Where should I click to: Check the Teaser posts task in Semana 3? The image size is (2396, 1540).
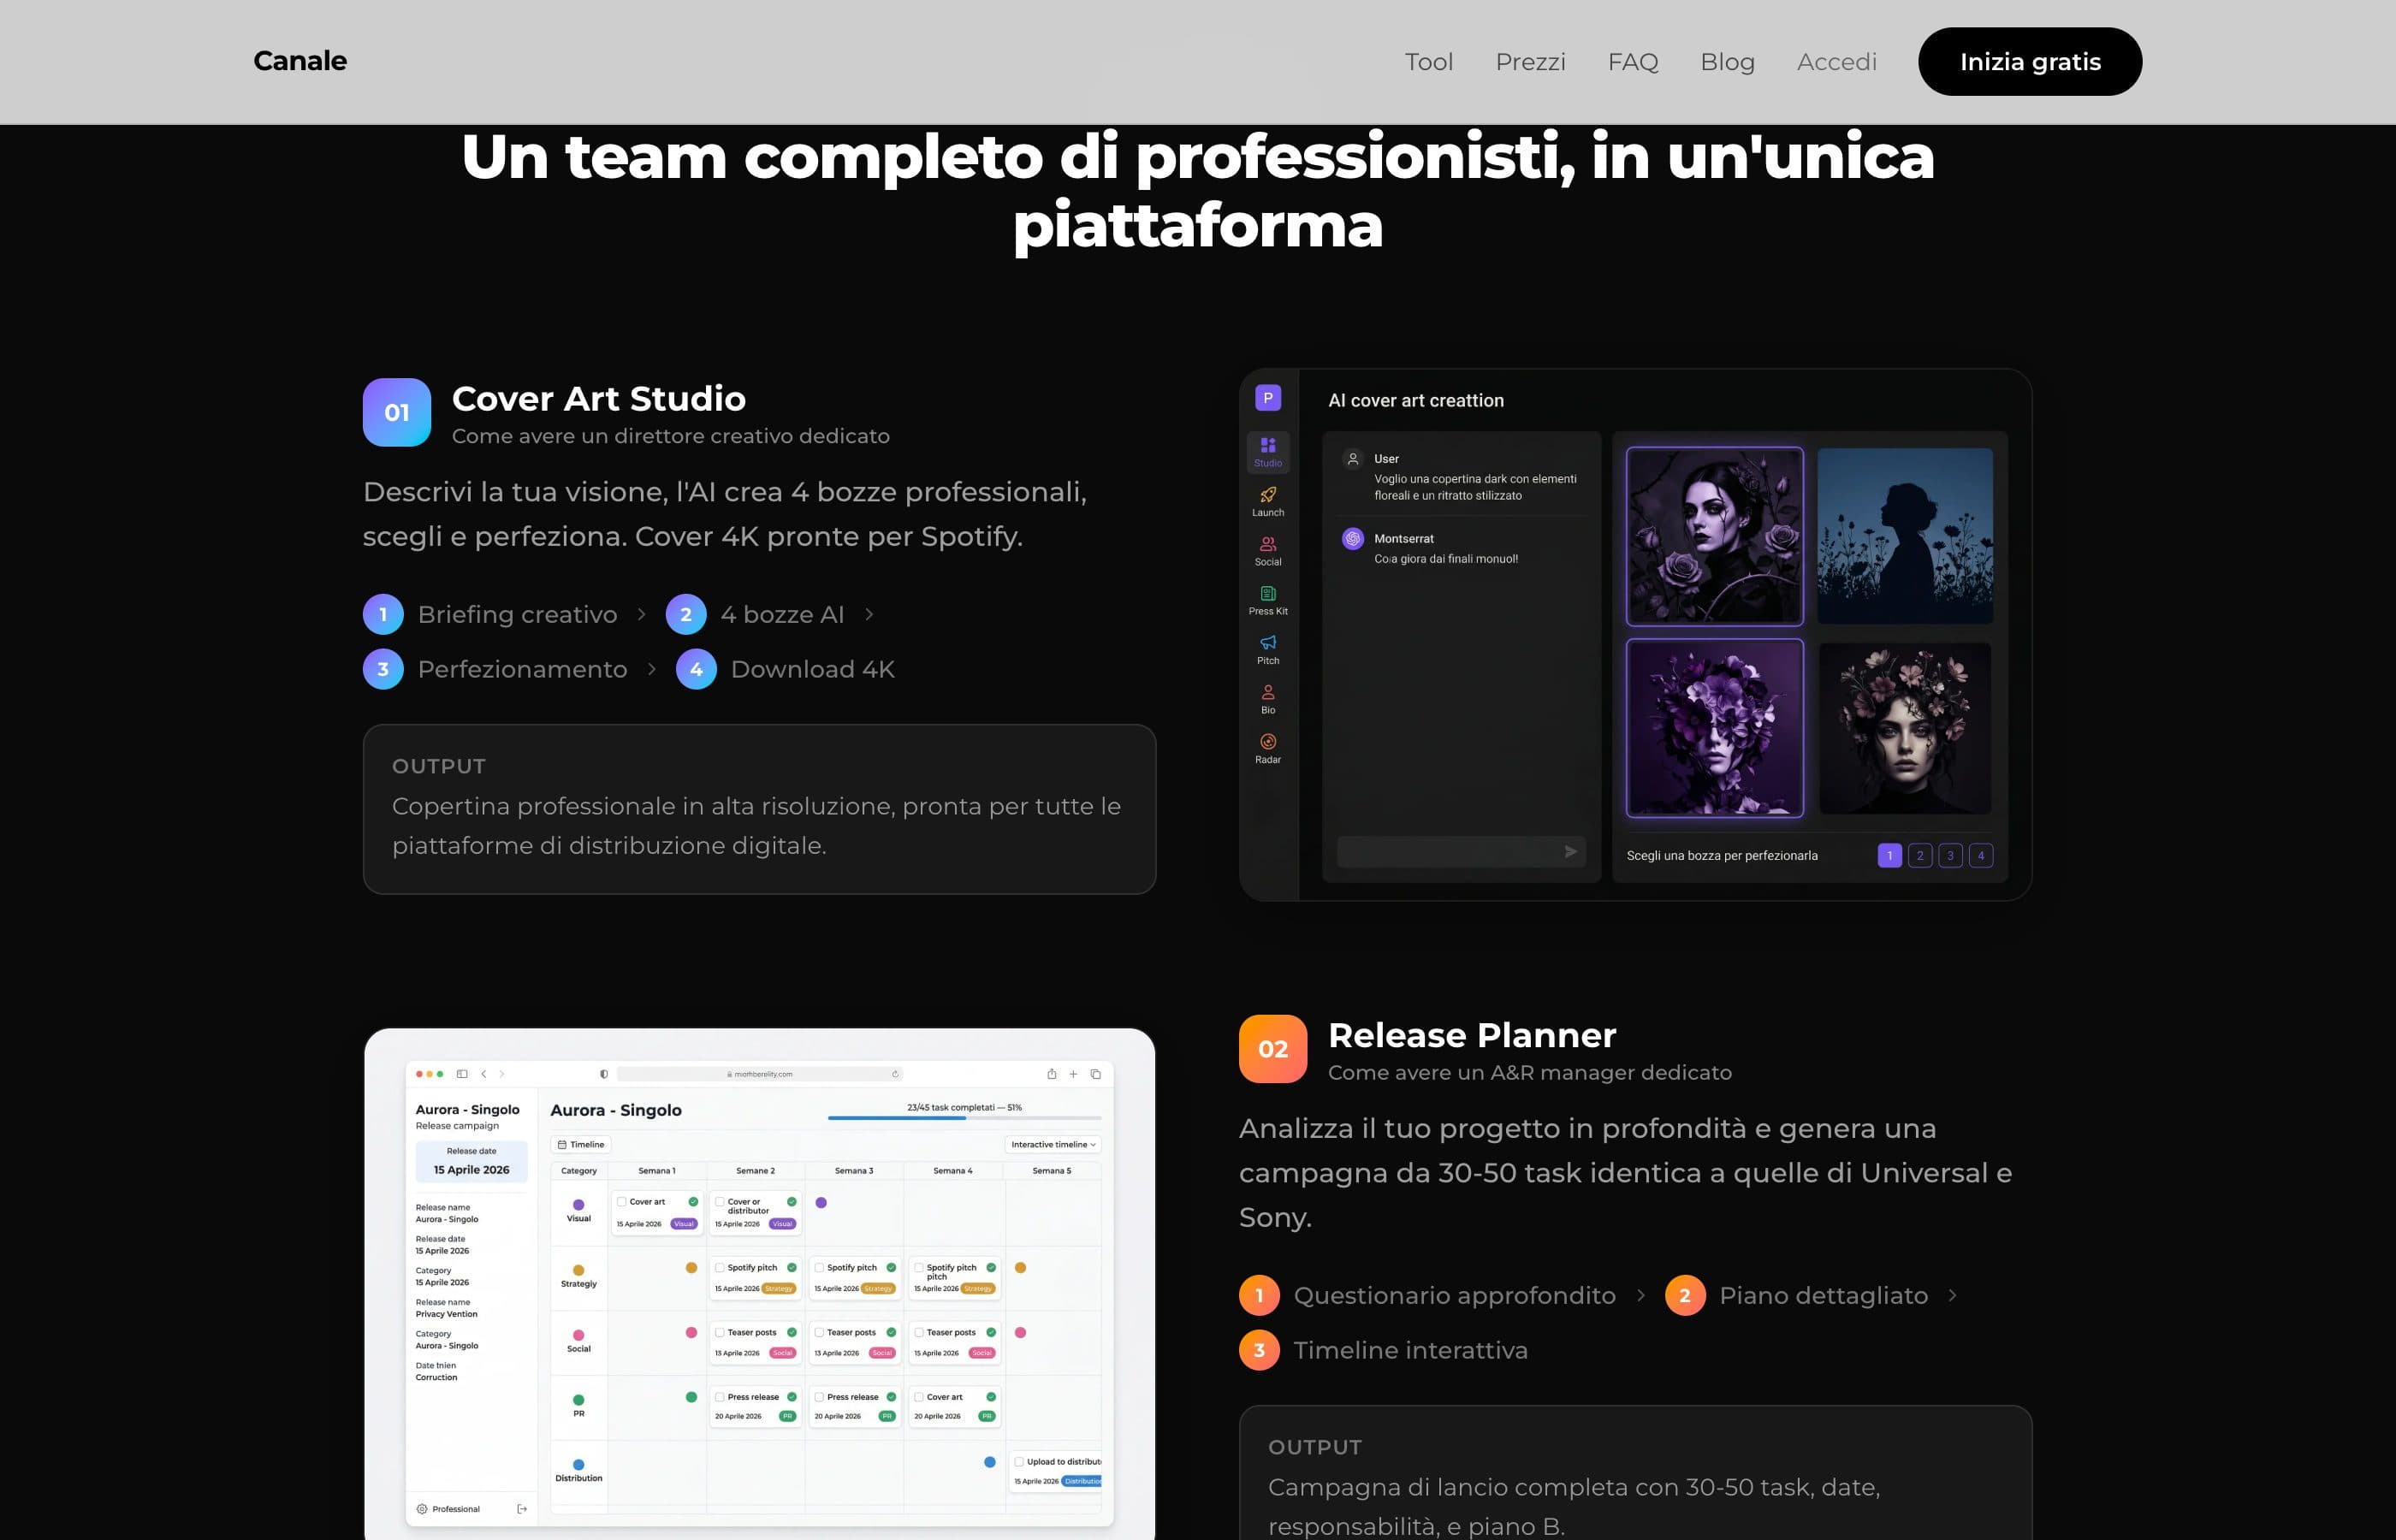(820, 1332)
